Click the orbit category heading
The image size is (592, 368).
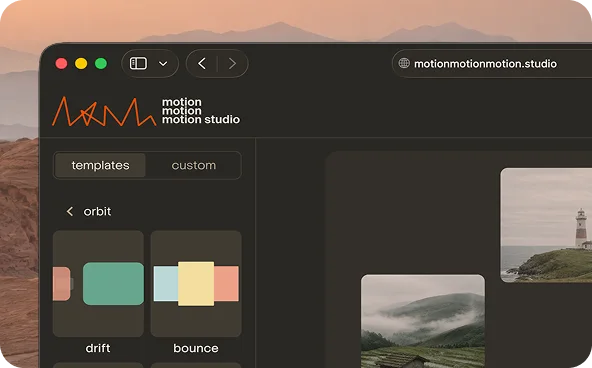[97, 211]
